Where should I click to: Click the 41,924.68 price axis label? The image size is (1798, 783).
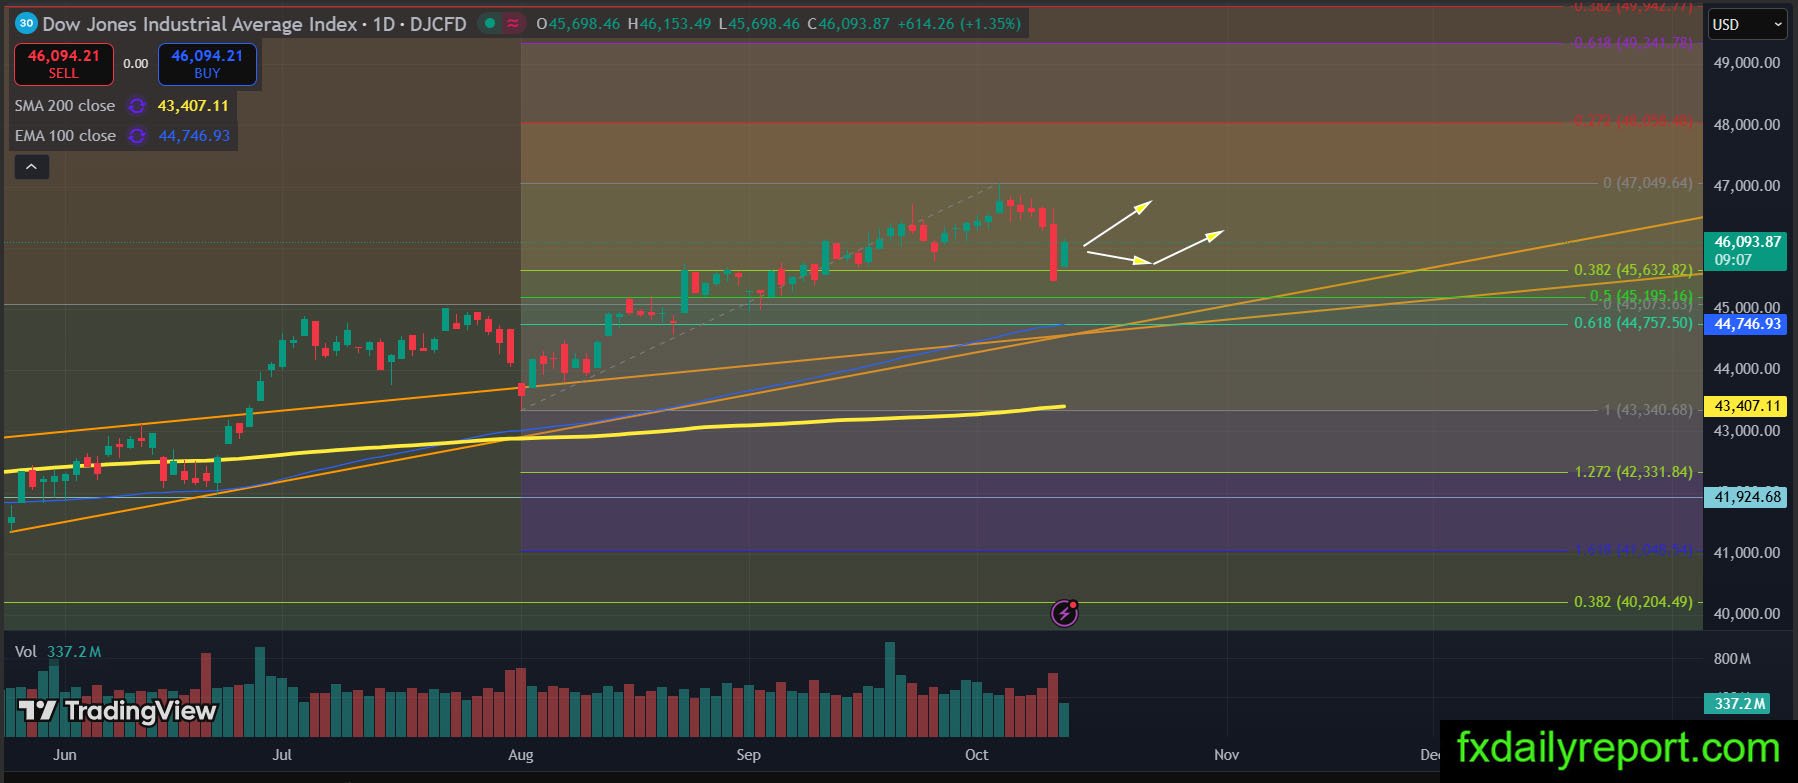click(1746, 497)
